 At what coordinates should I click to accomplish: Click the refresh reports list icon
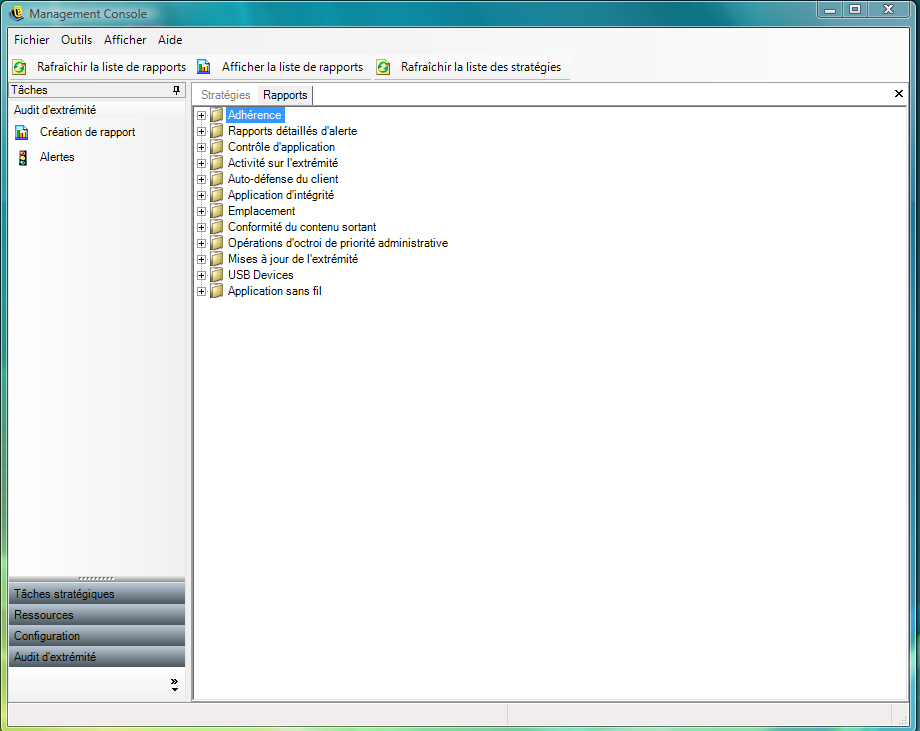coord(19,67)
